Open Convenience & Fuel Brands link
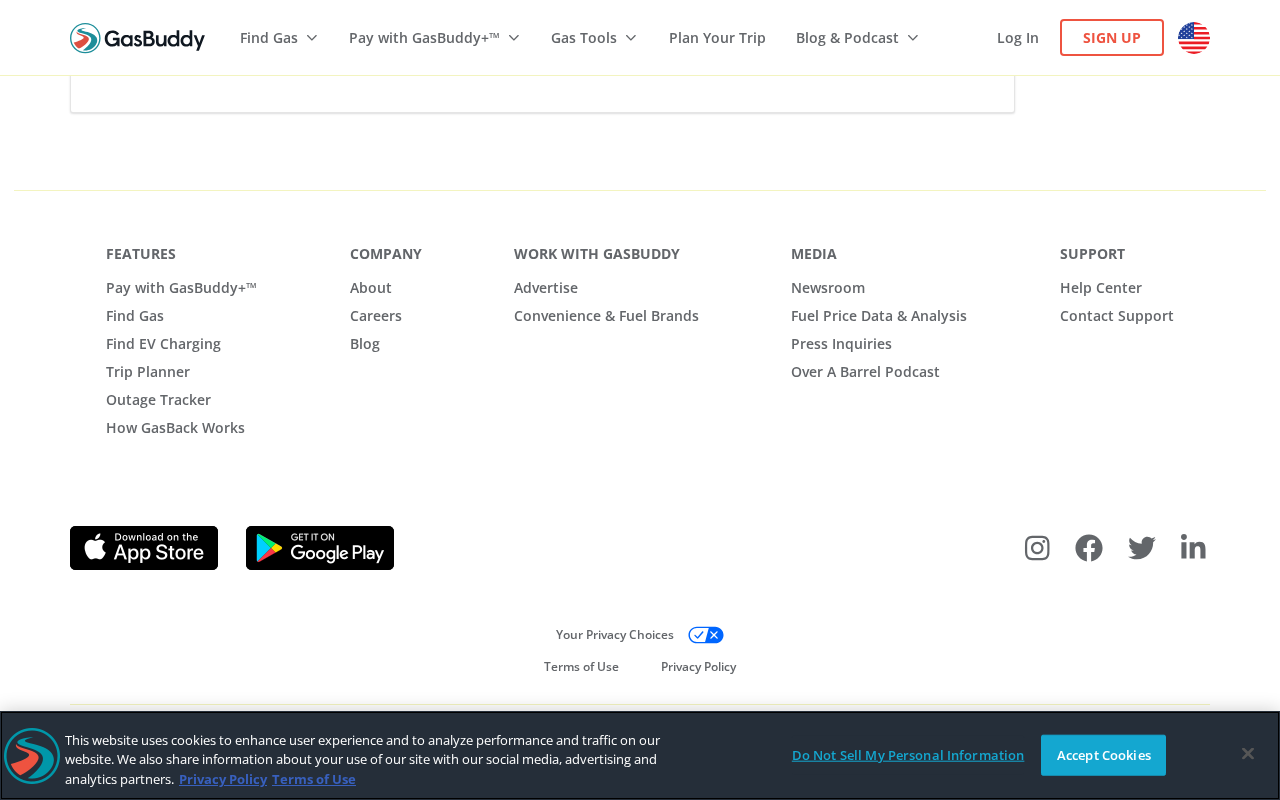The height and width of the screenshot is (800, 1280). click(x=606, y=316)
